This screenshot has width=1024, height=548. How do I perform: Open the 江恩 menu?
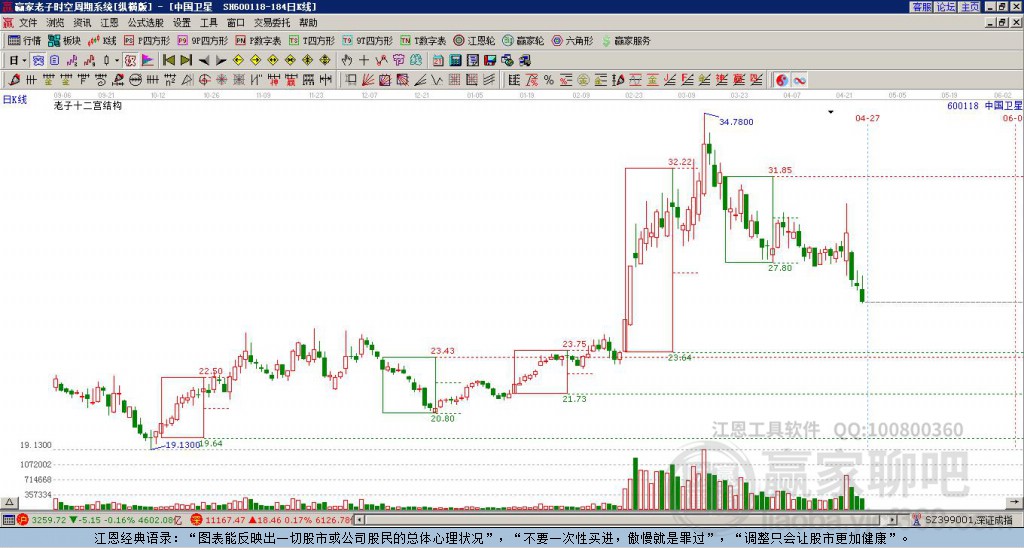[109, 23]
